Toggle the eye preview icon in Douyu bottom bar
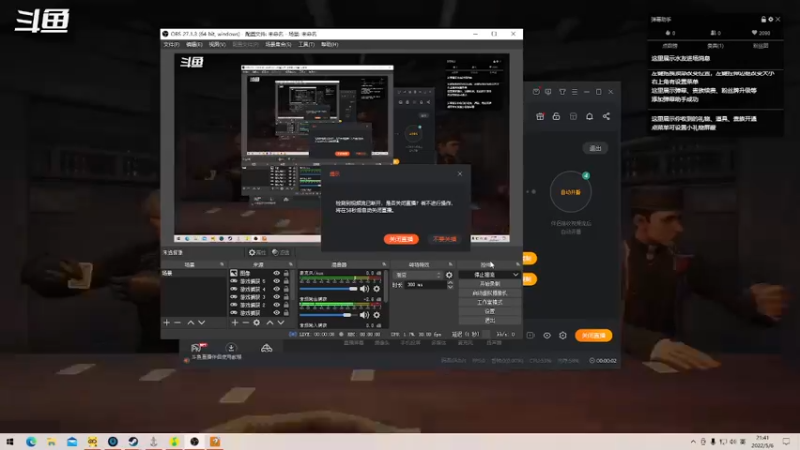800x450 pixels. pyautogui.click(x=547, y=335)
